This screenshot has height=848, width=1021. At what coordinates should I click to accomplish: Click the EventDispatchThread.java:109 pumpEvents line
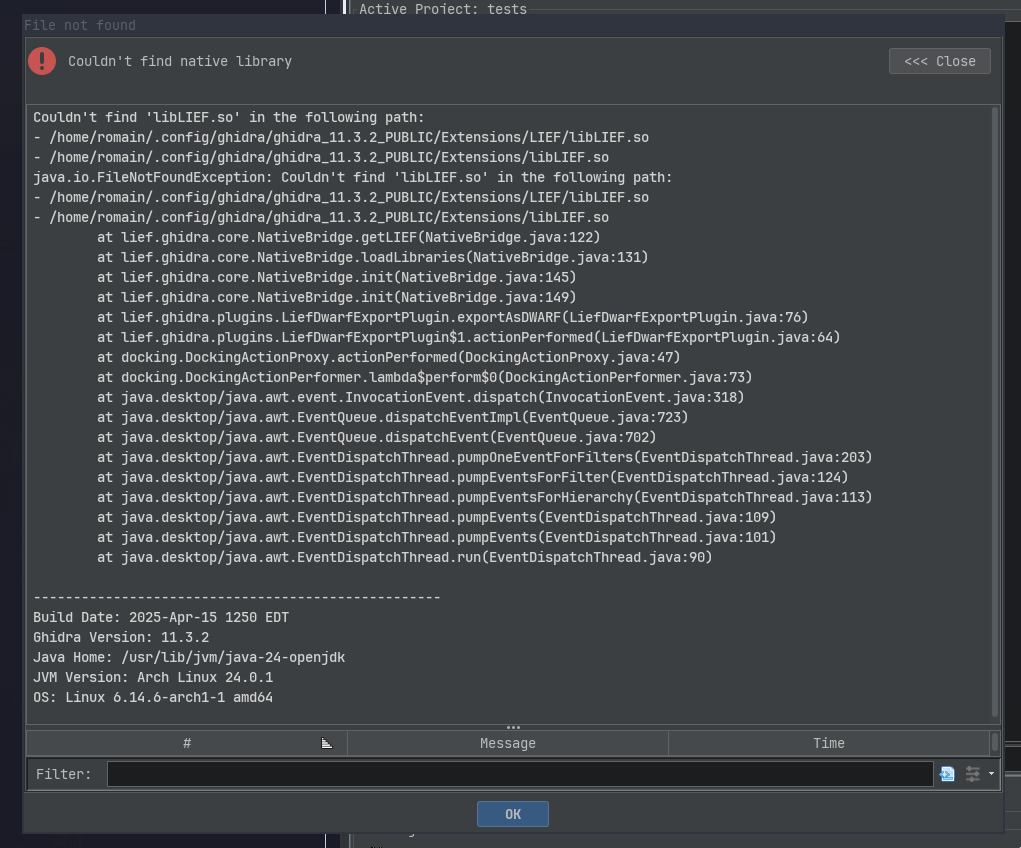(x=436, y=517)
